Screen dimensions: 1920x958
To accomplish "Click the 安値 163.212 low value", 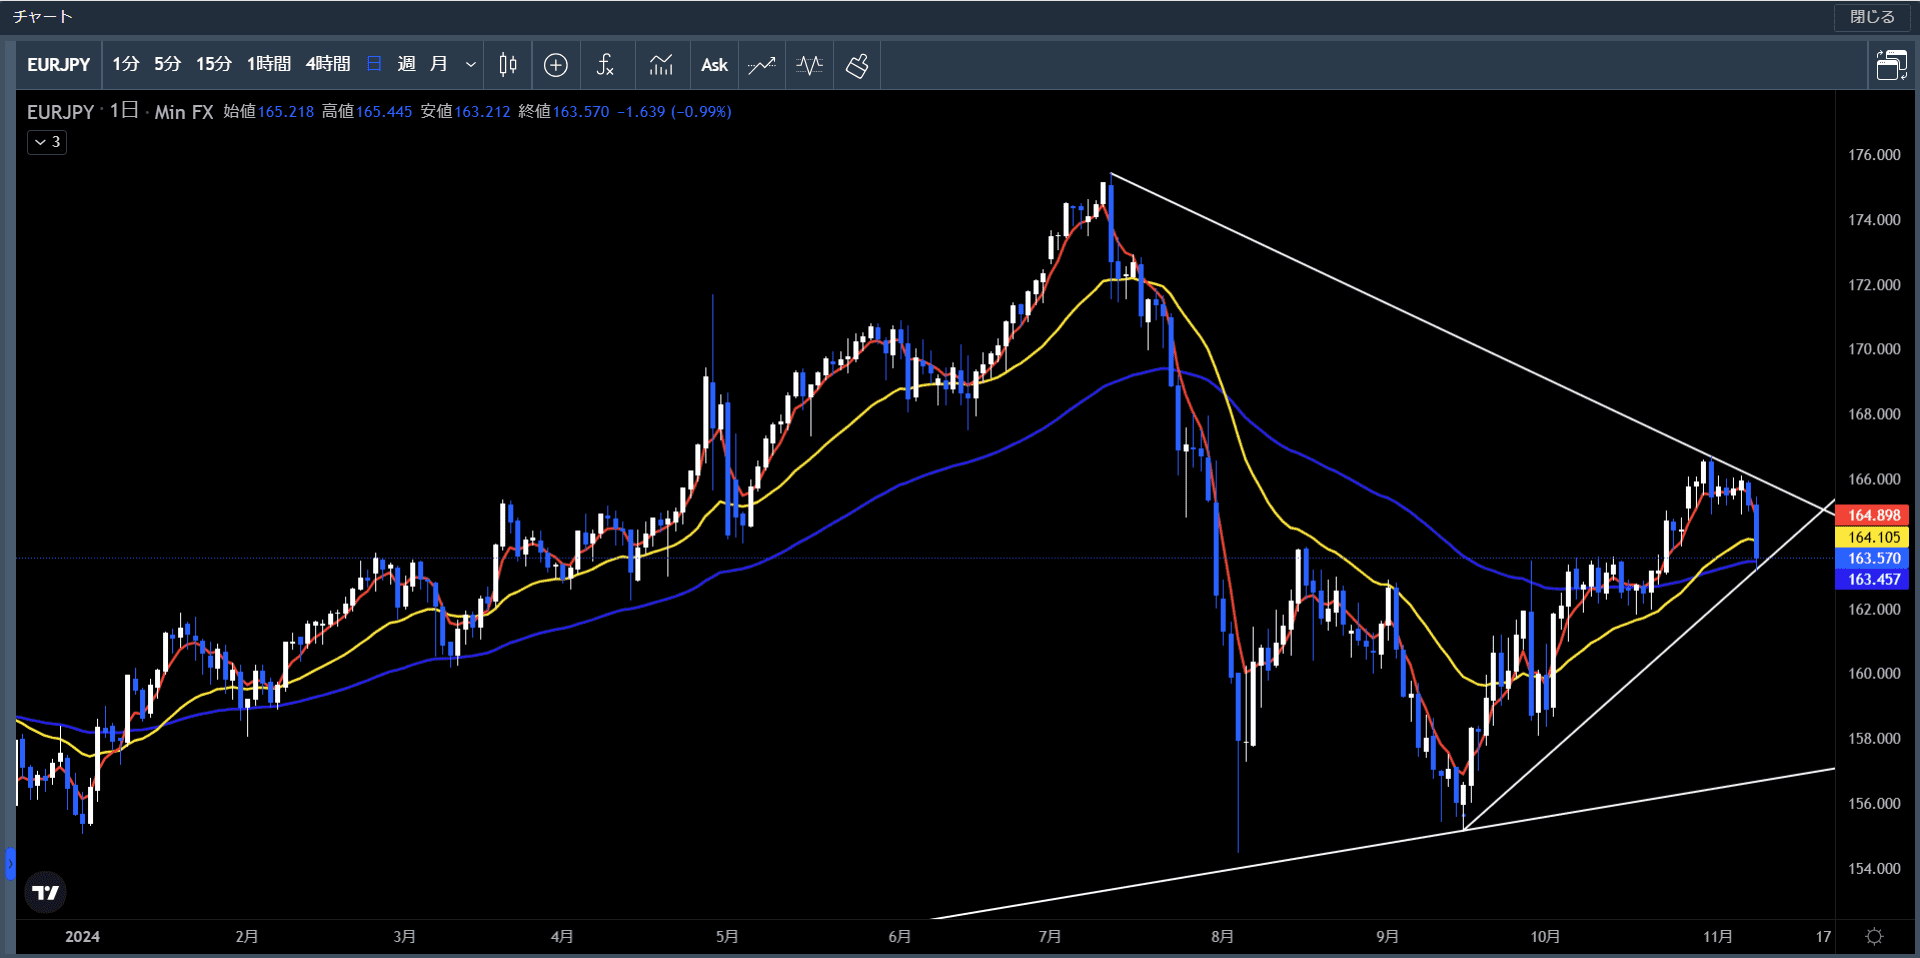I will coord(465,112).
